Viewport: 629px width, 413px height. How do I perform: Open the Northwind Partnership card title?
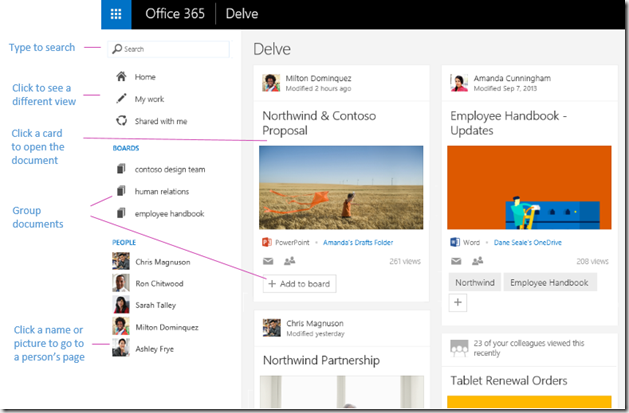click(321, 360)
